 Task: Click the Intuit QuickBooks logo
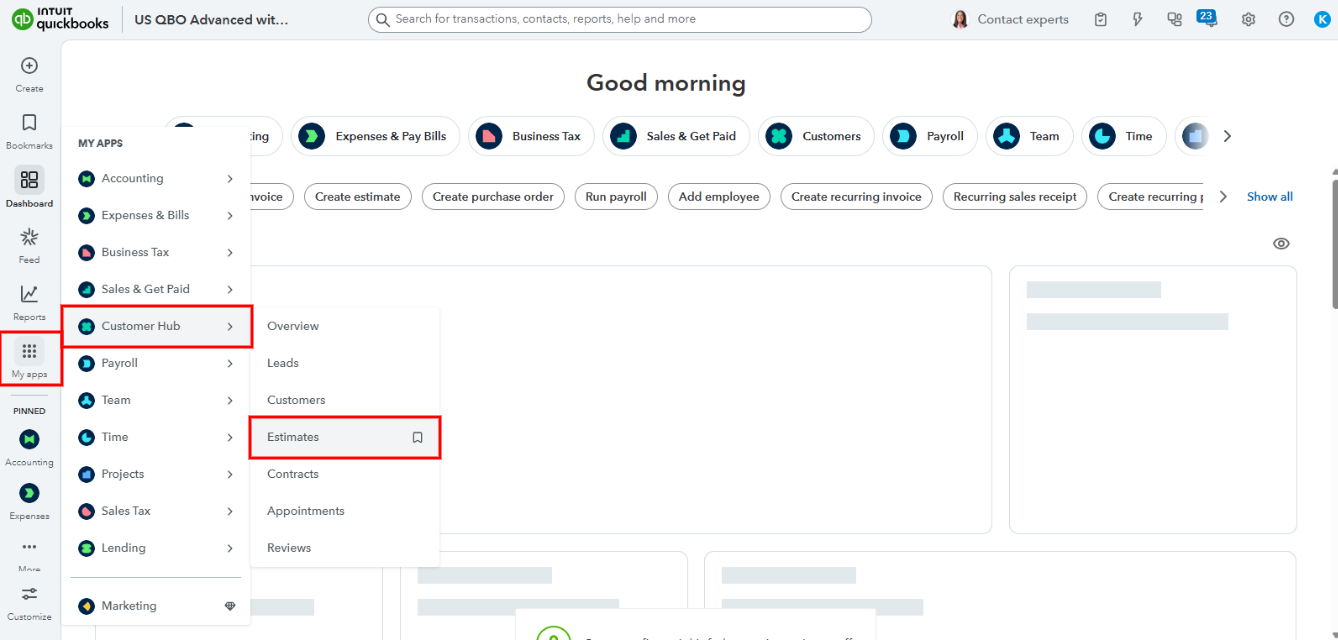pyautogui.click(x=60, y=19)
